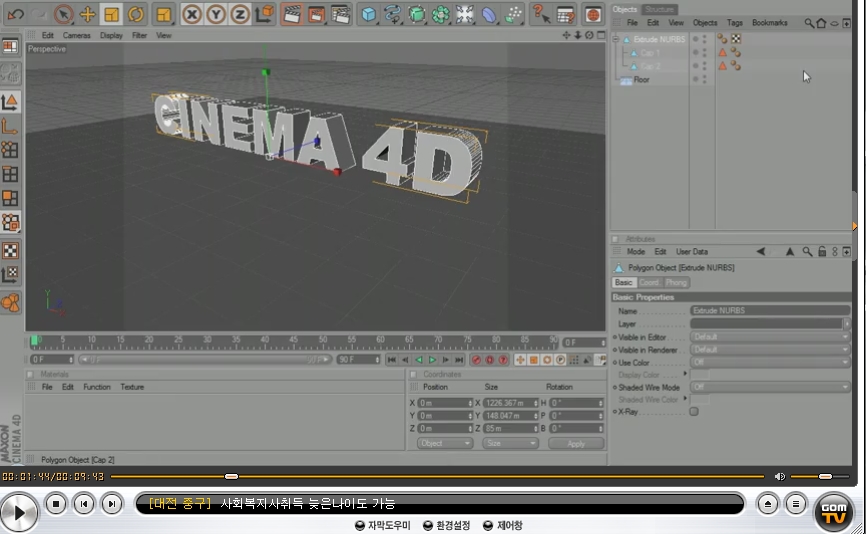Toggle X axis lock
The width and height of the screenshot is (866, 534).
click(x=192, y=14)
